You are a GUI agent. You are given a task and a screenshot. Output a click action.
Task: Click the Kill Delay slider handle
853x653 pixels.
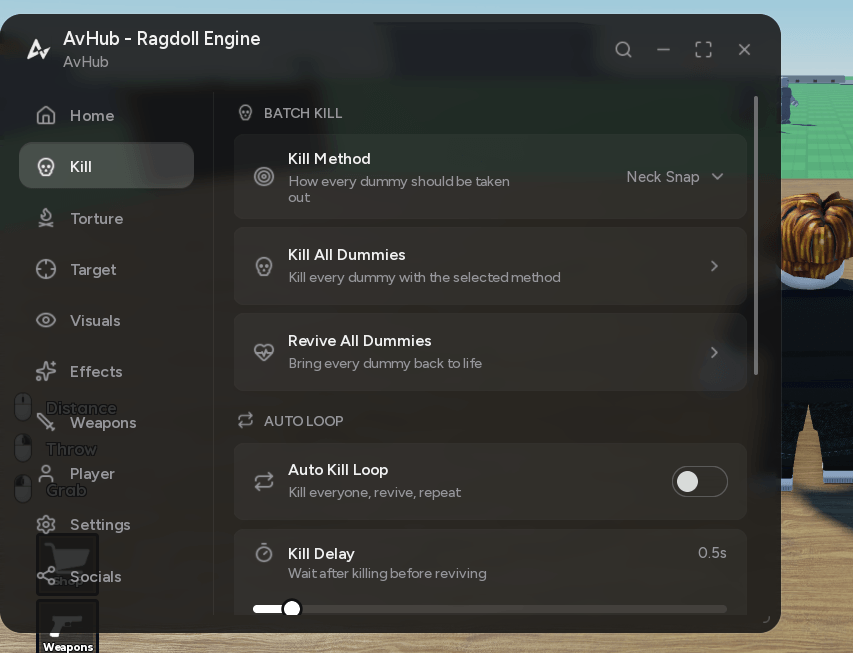point(292,608)
